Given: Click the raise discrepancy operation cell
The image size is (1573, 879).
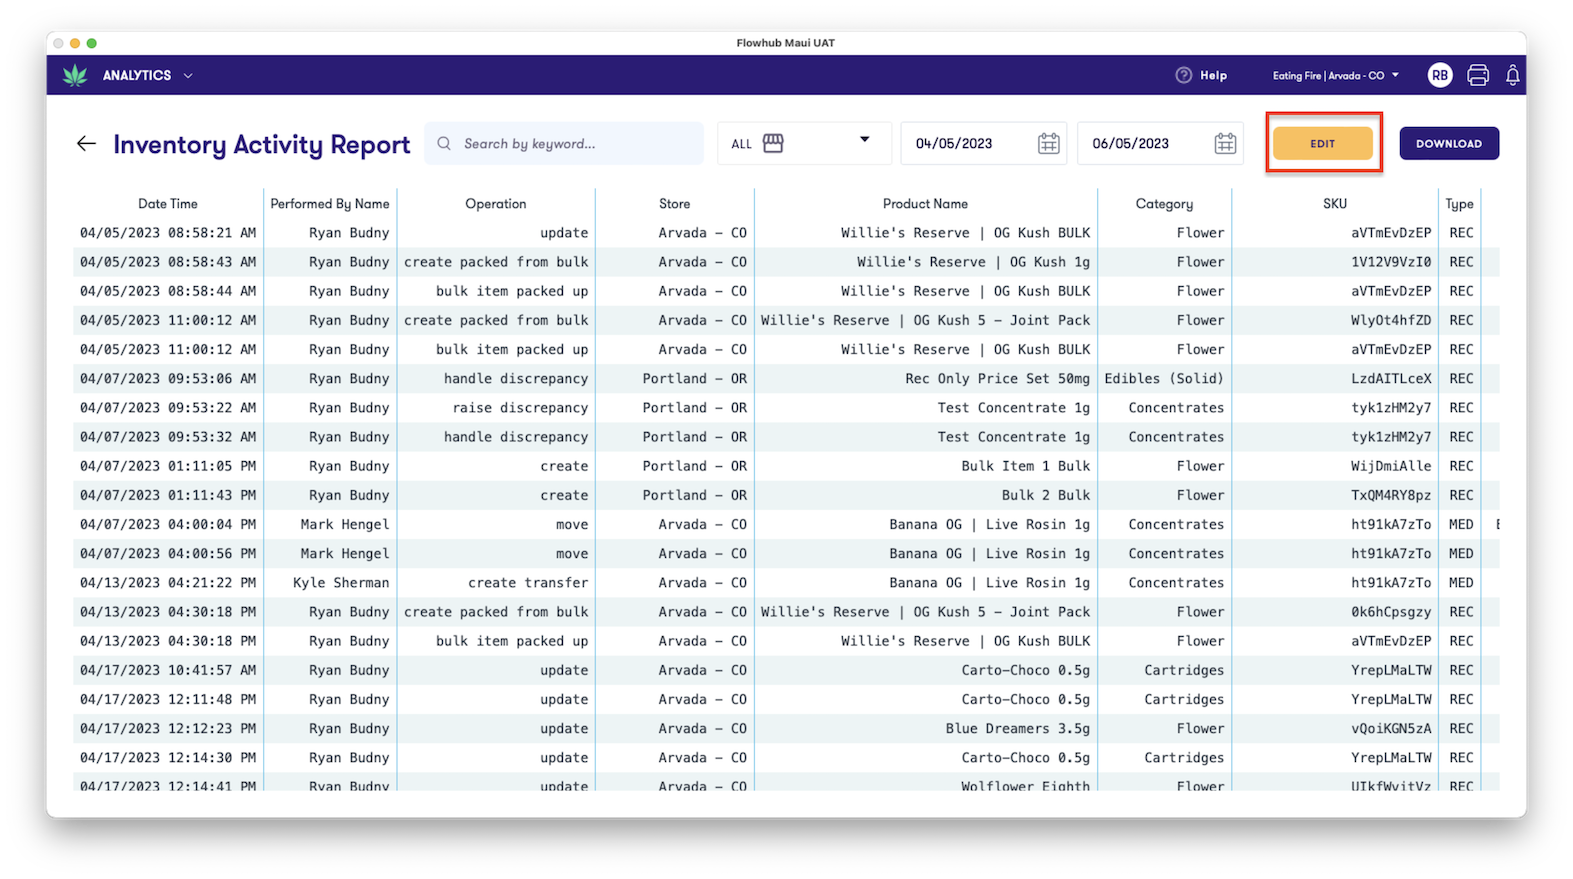Looking at the screenshot, I should click(x=520, y=408).
